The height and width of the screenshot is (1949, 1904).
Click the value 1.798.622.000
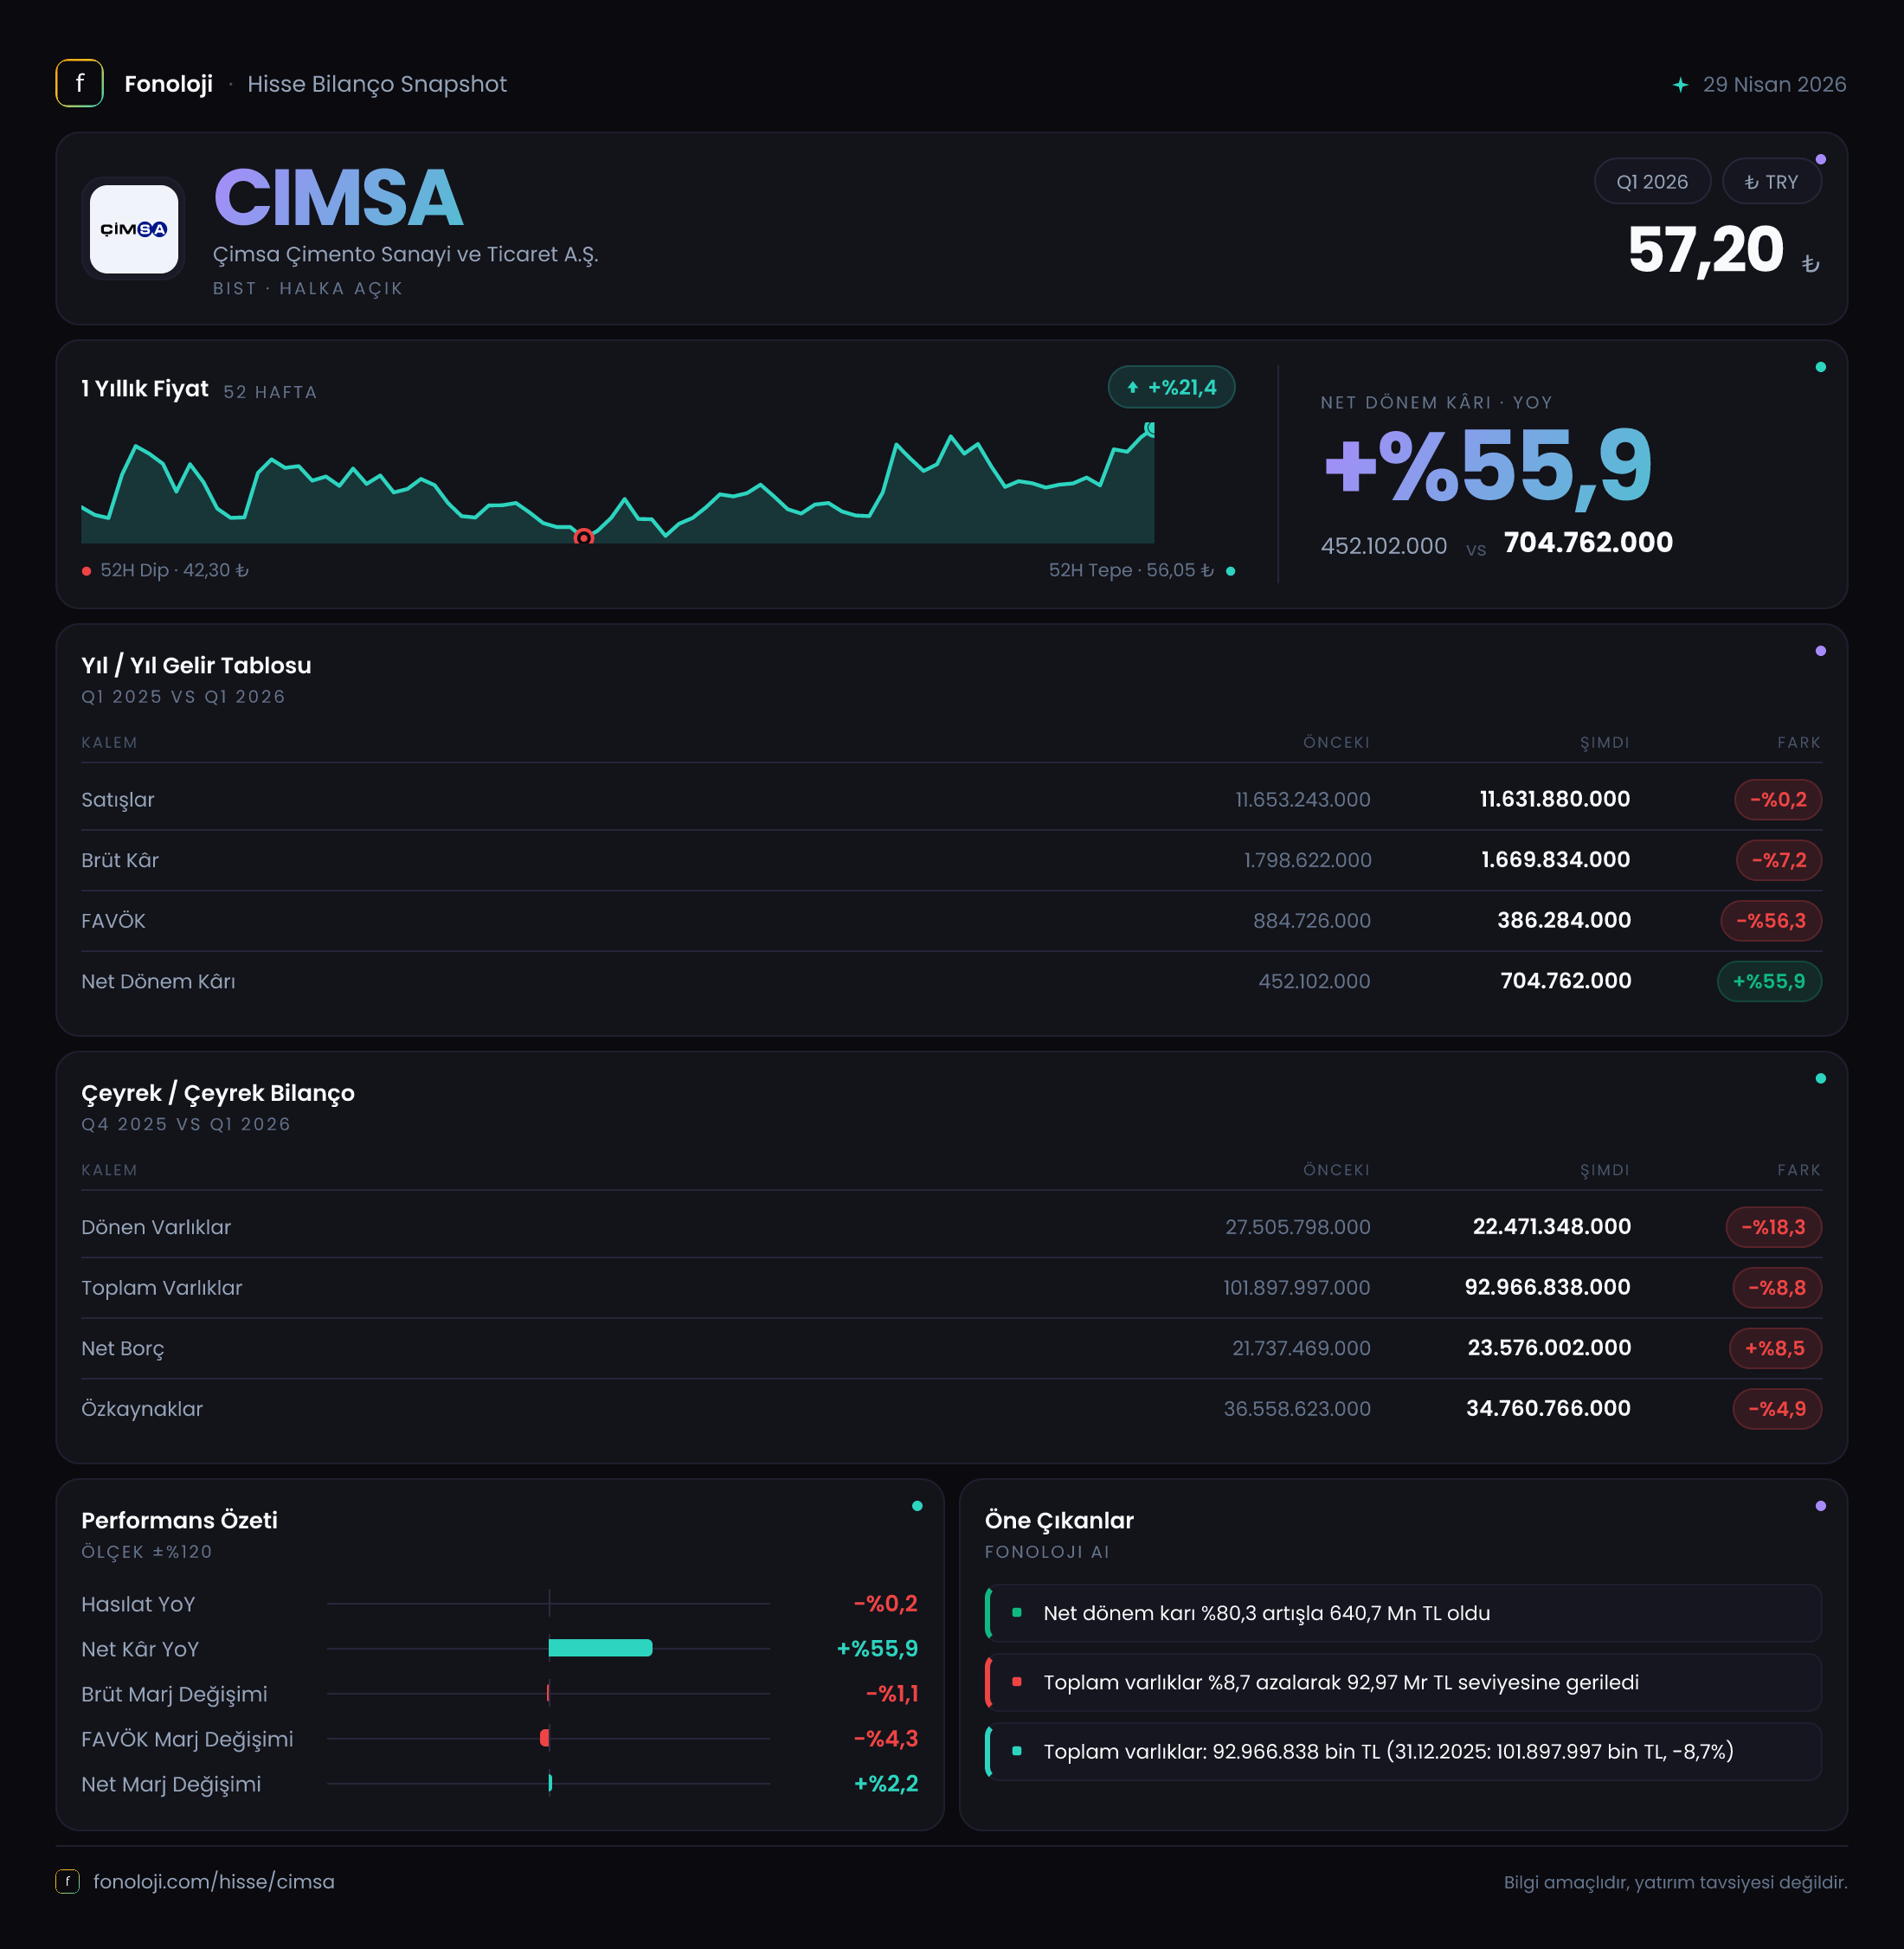pos(1307,860)
